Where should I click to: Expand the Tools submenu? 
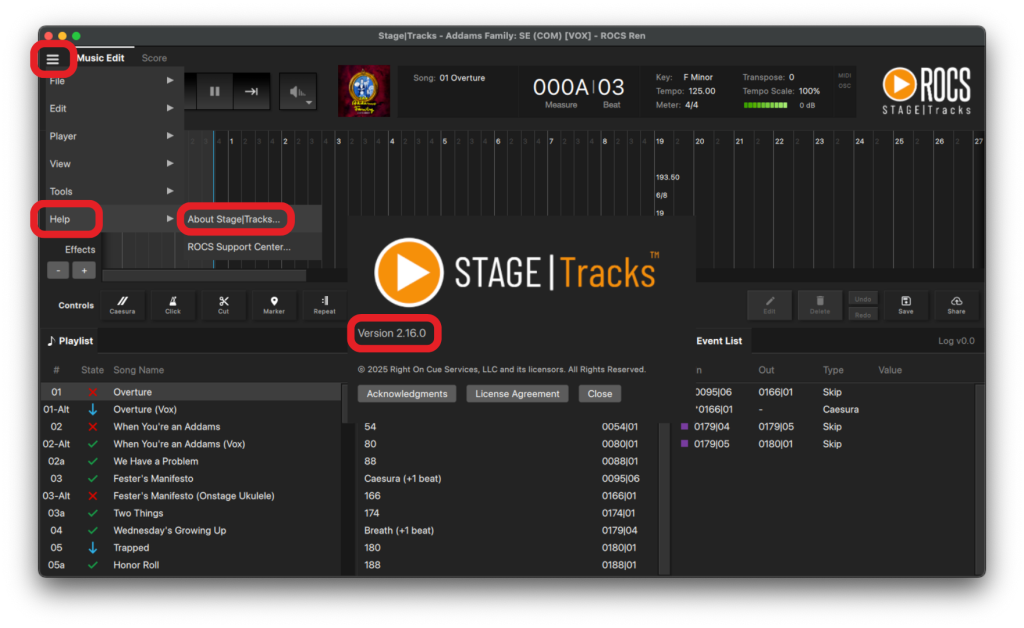[x=110, y=191]
